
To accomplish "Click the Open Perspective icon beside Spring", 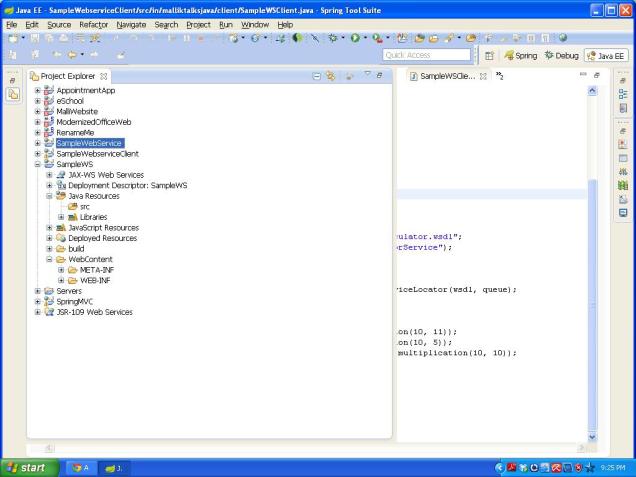I will (489, 56).
